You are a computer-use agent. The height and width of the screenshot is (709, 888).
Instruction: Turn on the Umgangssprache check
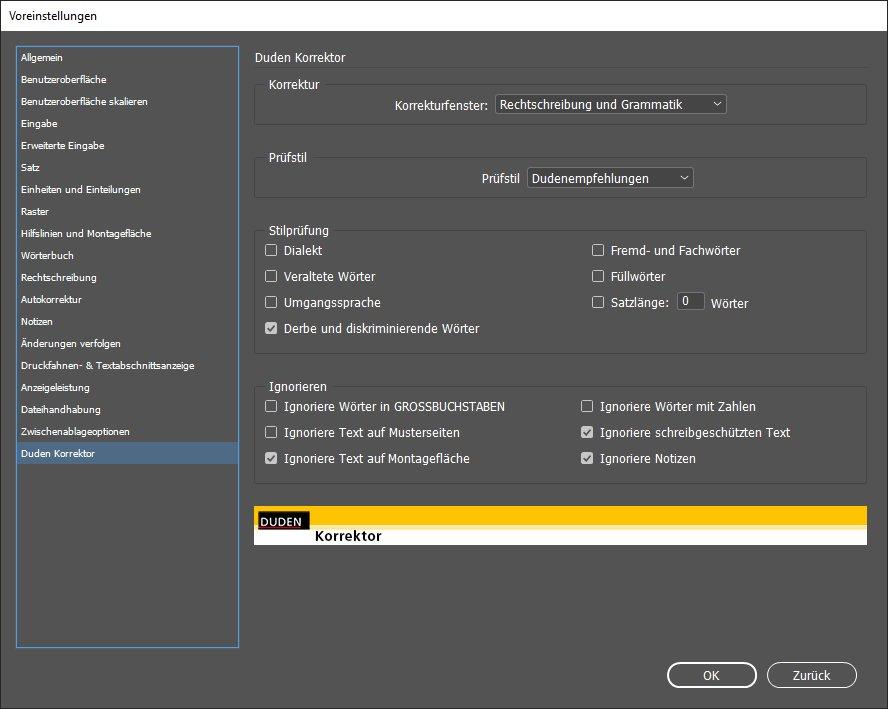point(271,302)
